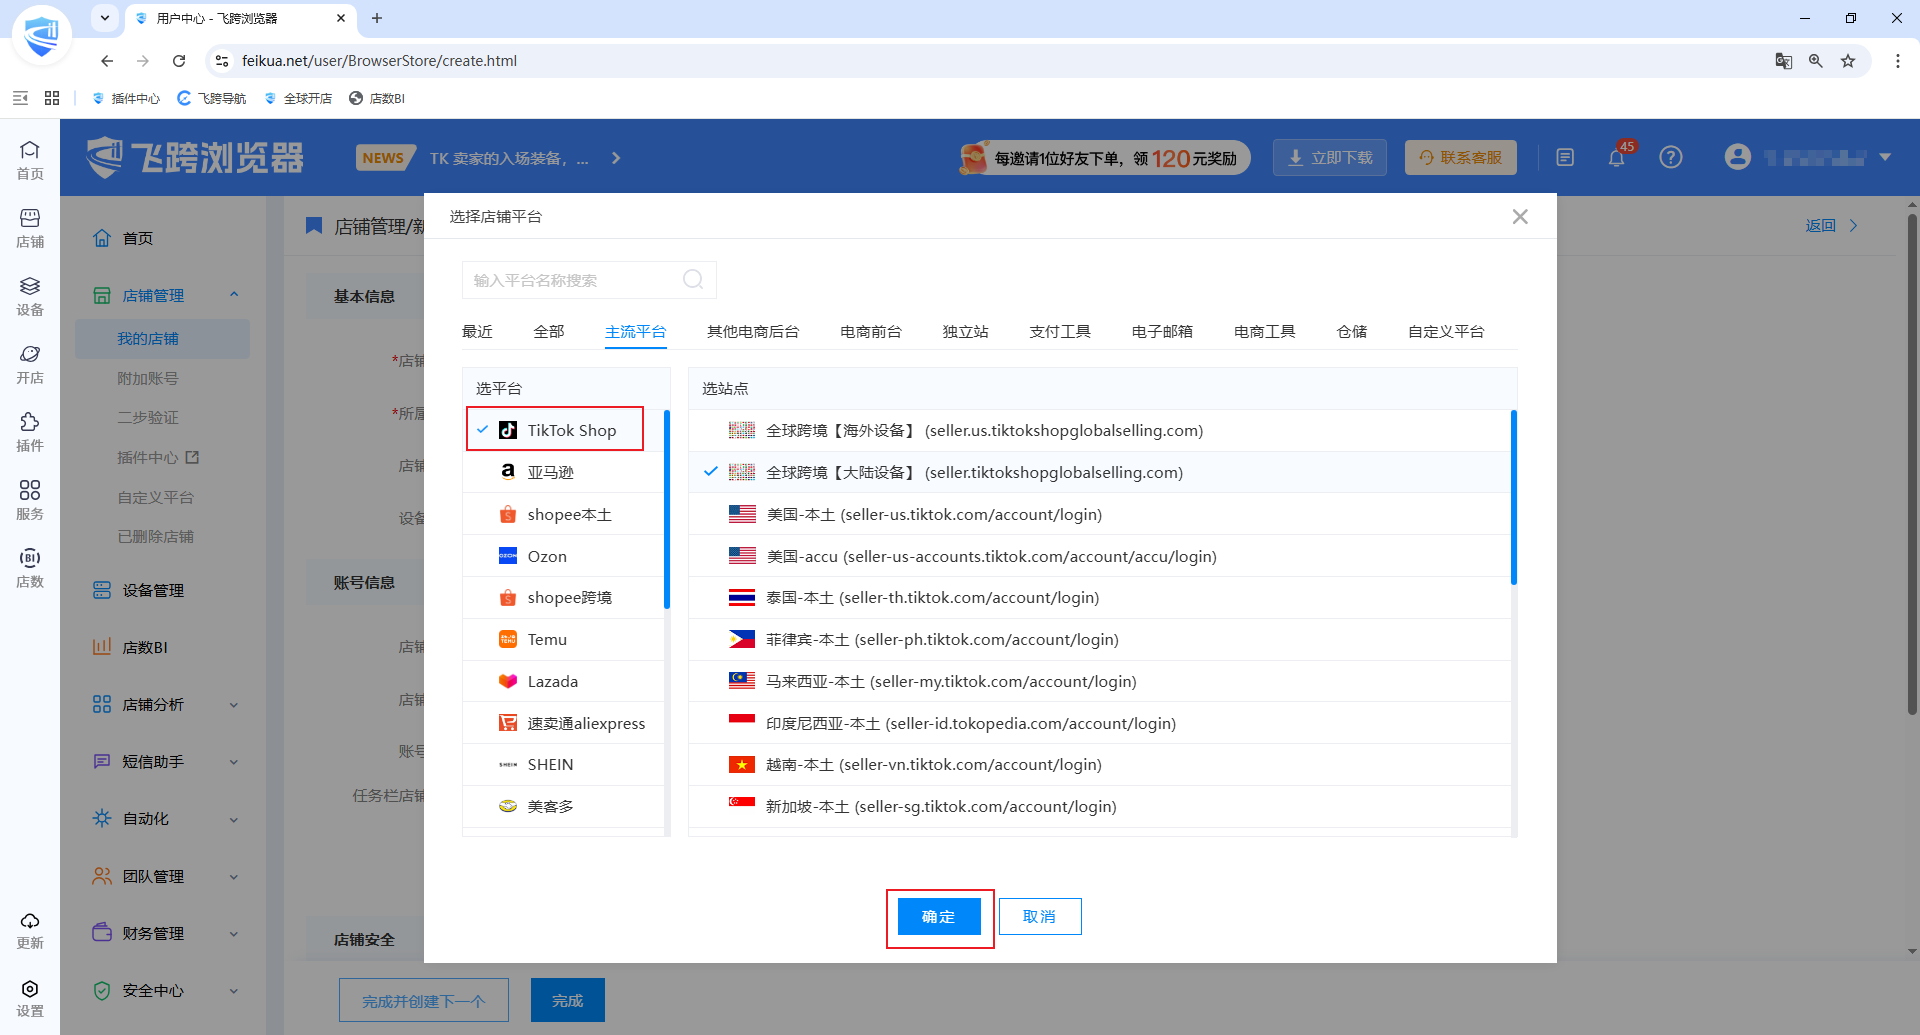1920x1035 pixels.
Task: Click the translate page icon in address bar
Action: pyautogui.click(x=1784, y=61)
